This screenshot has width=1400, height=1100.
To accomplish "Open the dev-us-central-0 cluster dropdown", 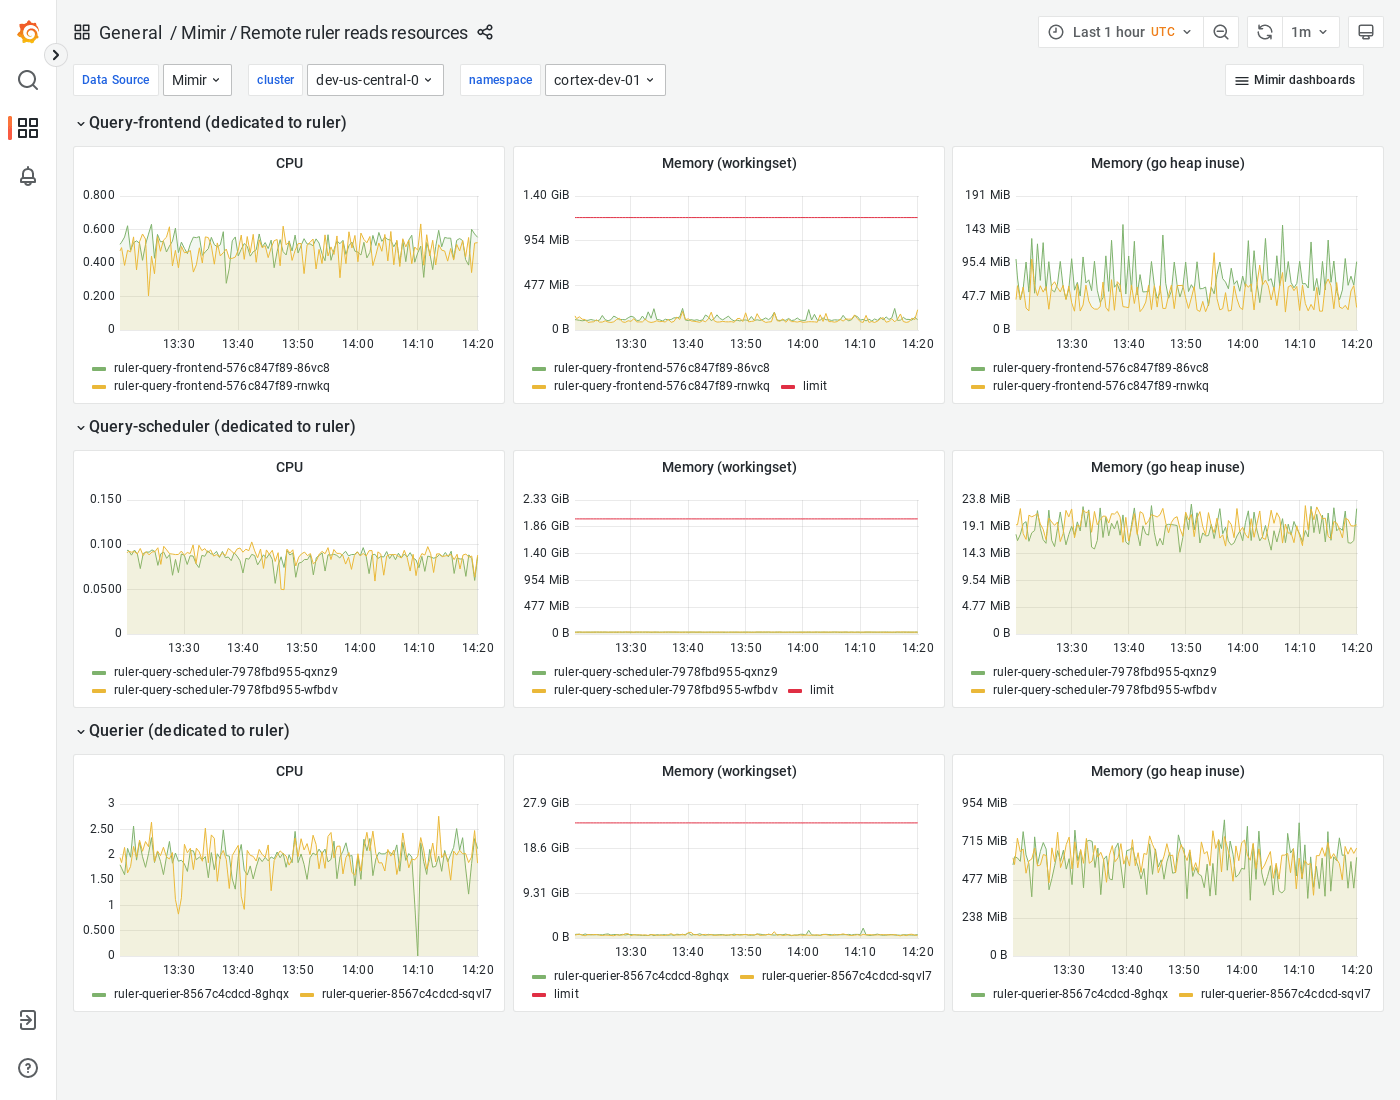I will click(x=375, y=79).
